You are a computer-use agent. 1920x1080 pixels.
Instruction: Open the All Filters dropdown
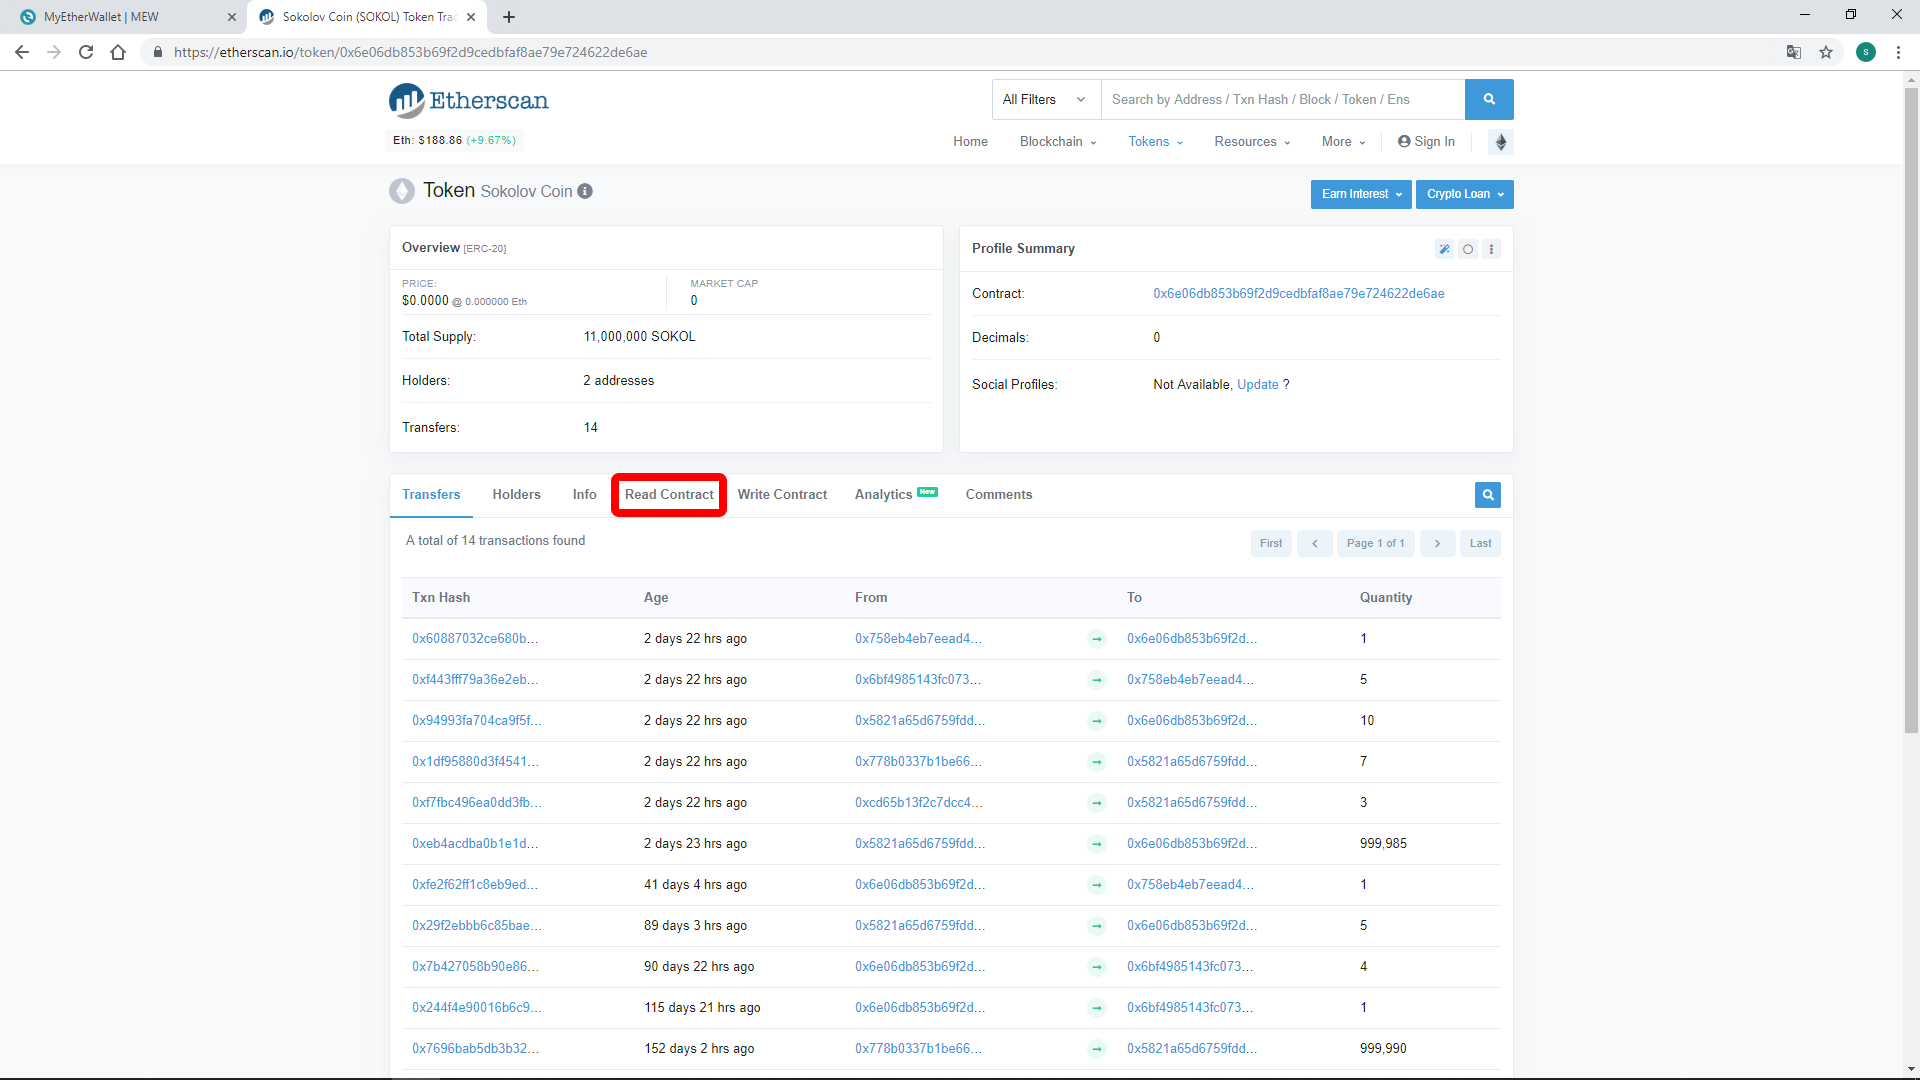coord(1046,100)
